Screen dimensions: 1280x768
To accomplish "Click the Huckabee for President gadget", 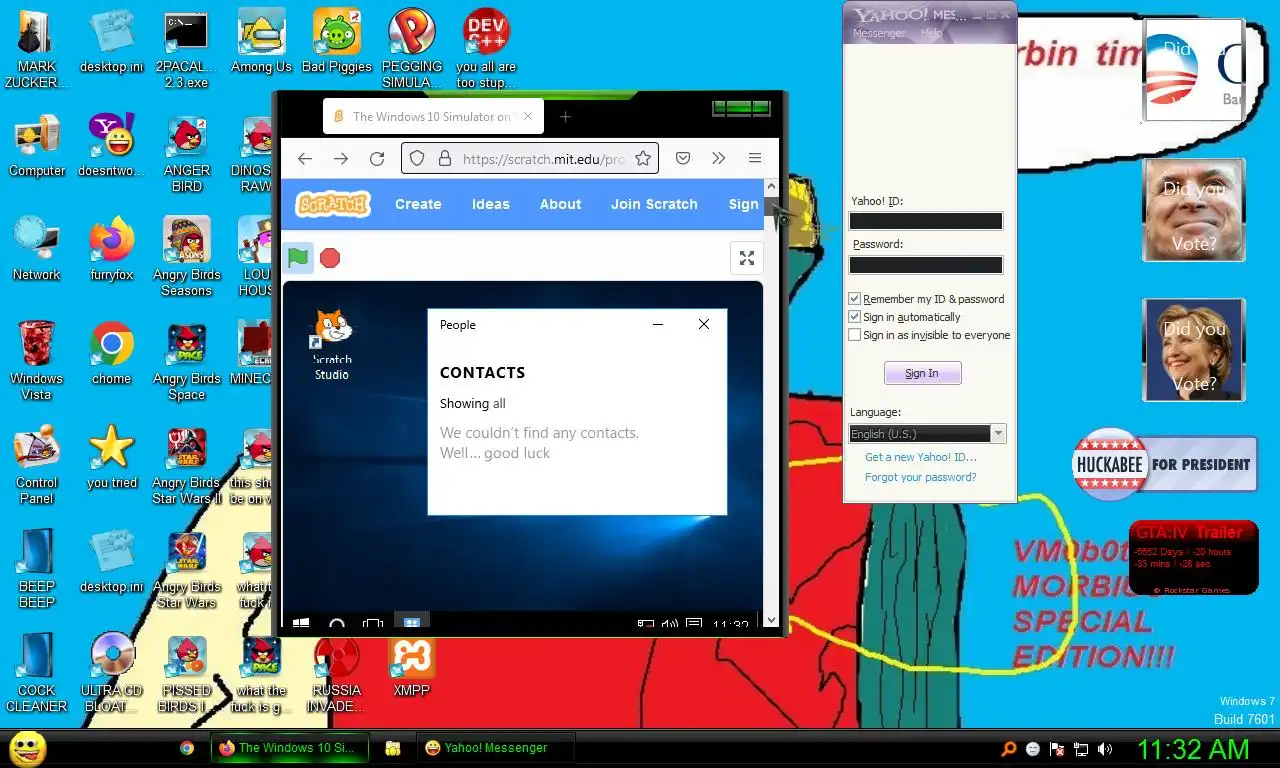I will (1164, 464).
